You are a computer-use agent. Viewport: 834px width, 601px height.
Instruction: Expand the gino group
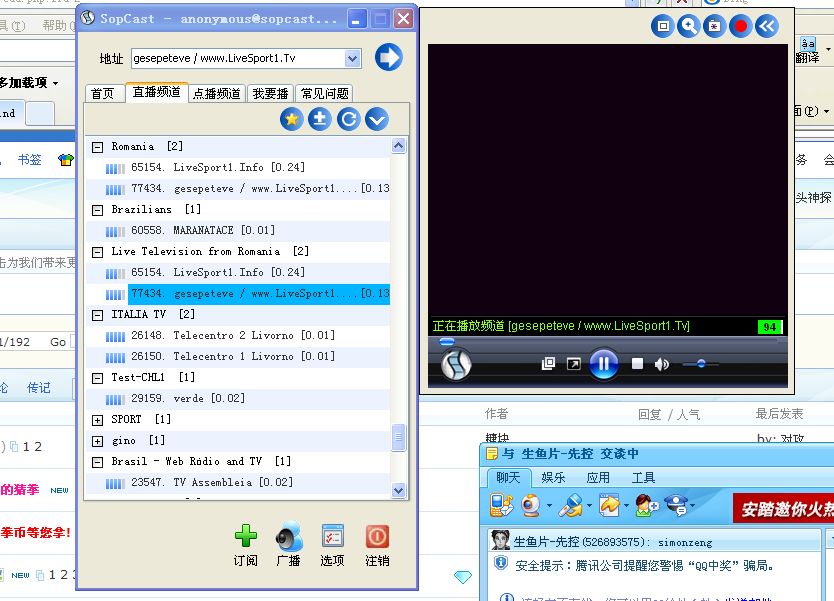pos(97,441)
